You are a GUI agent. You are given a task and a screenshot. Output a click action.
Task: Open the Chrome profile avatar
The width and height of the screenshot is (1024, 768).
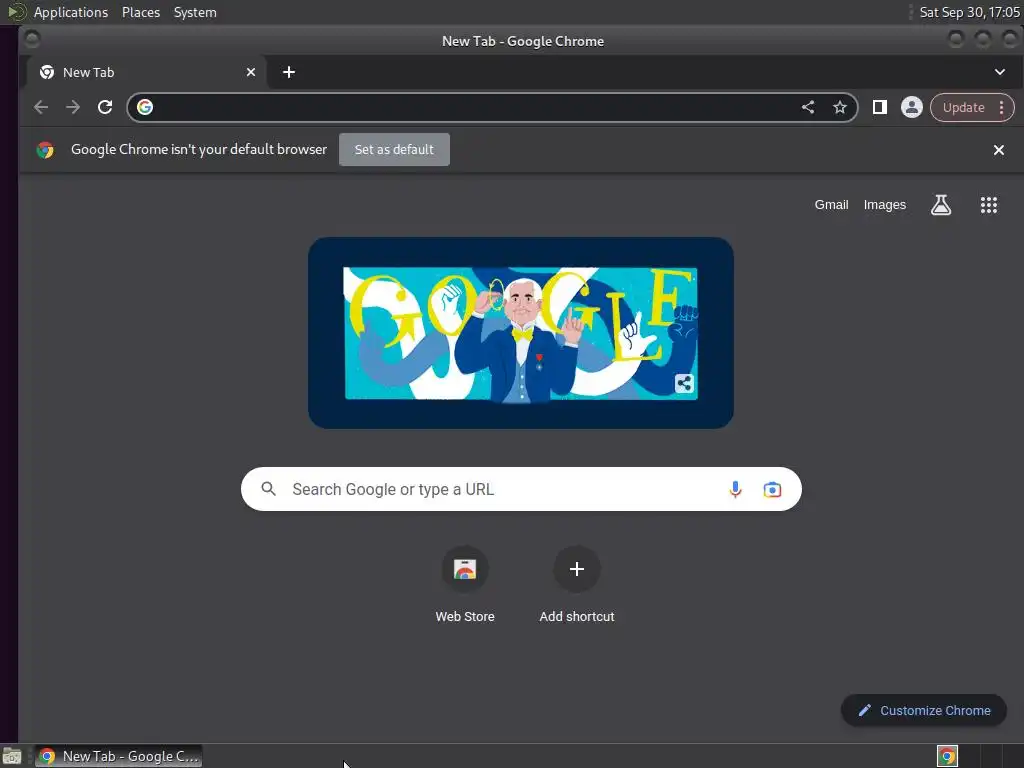point(912,107)
